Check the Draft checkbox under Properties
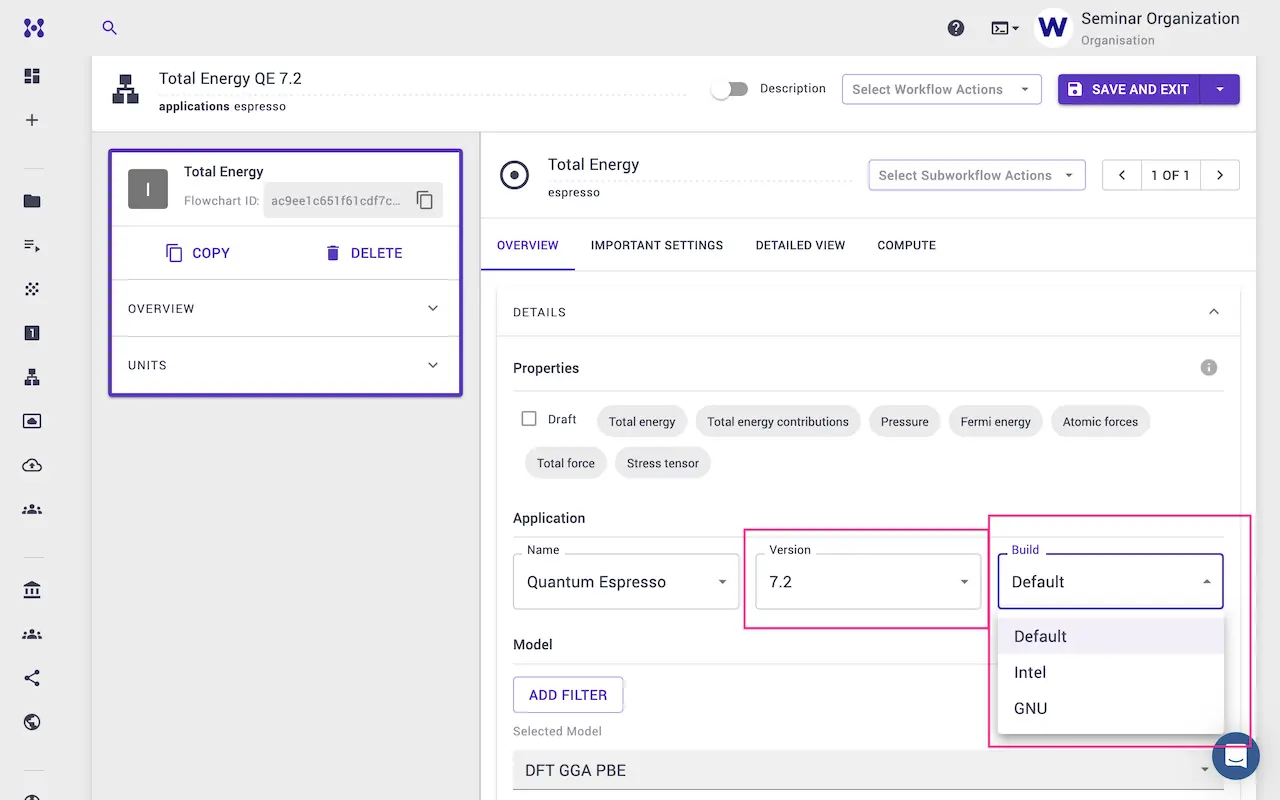The image size is (1280, 800). [529, 419]
